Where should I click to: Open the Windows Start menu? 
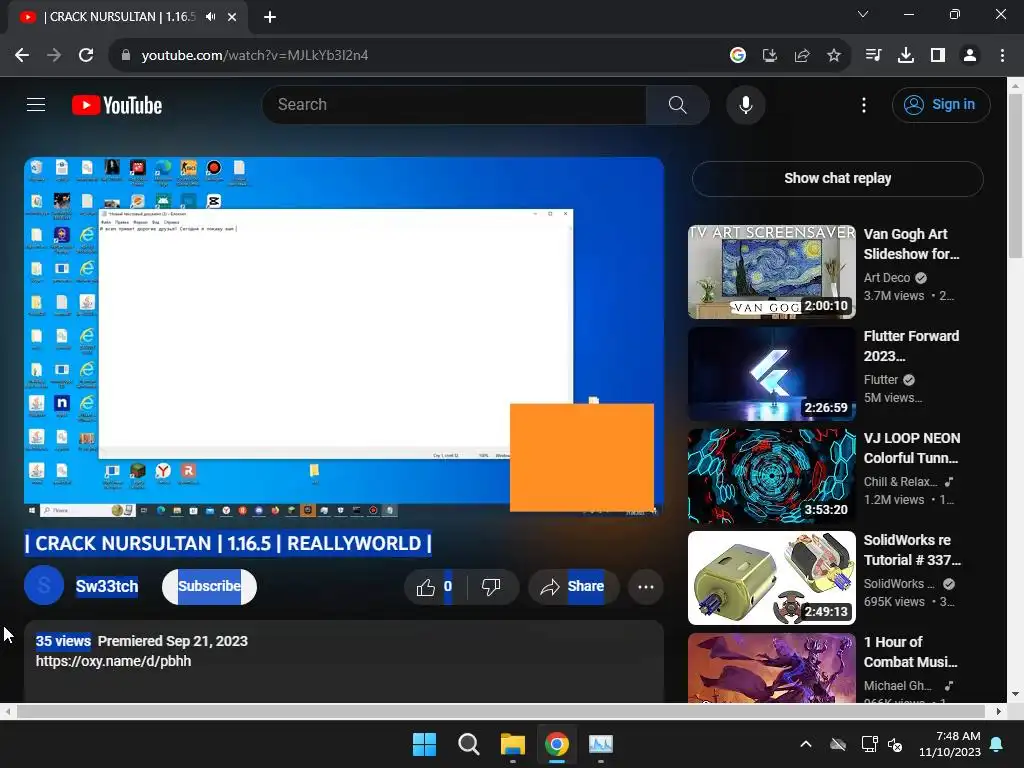tap(424, 744)
